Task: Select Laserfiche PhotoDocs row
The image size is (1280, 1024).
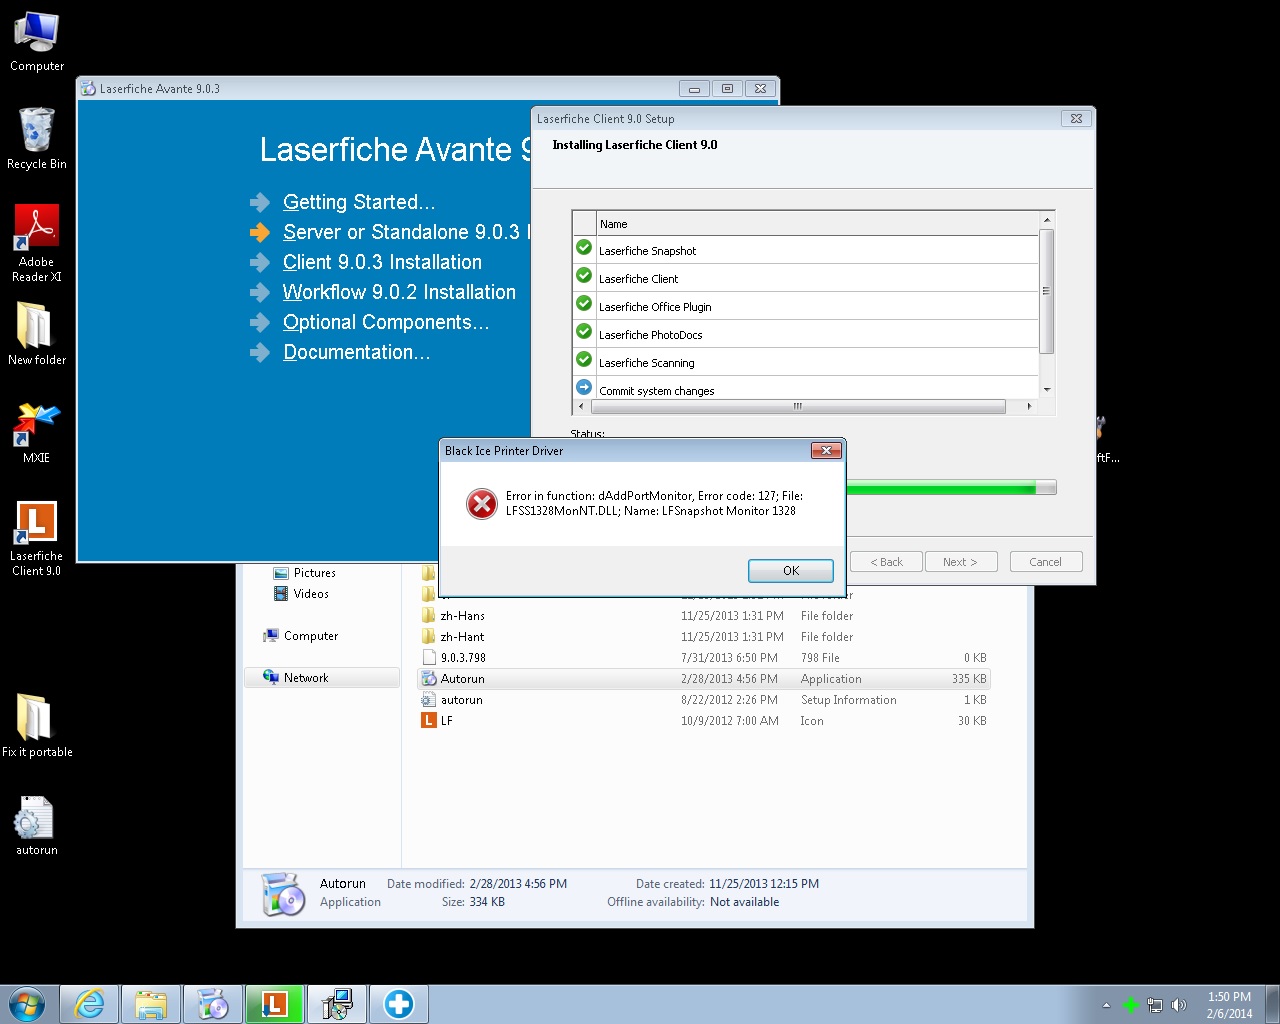Action: pos(806,334)
